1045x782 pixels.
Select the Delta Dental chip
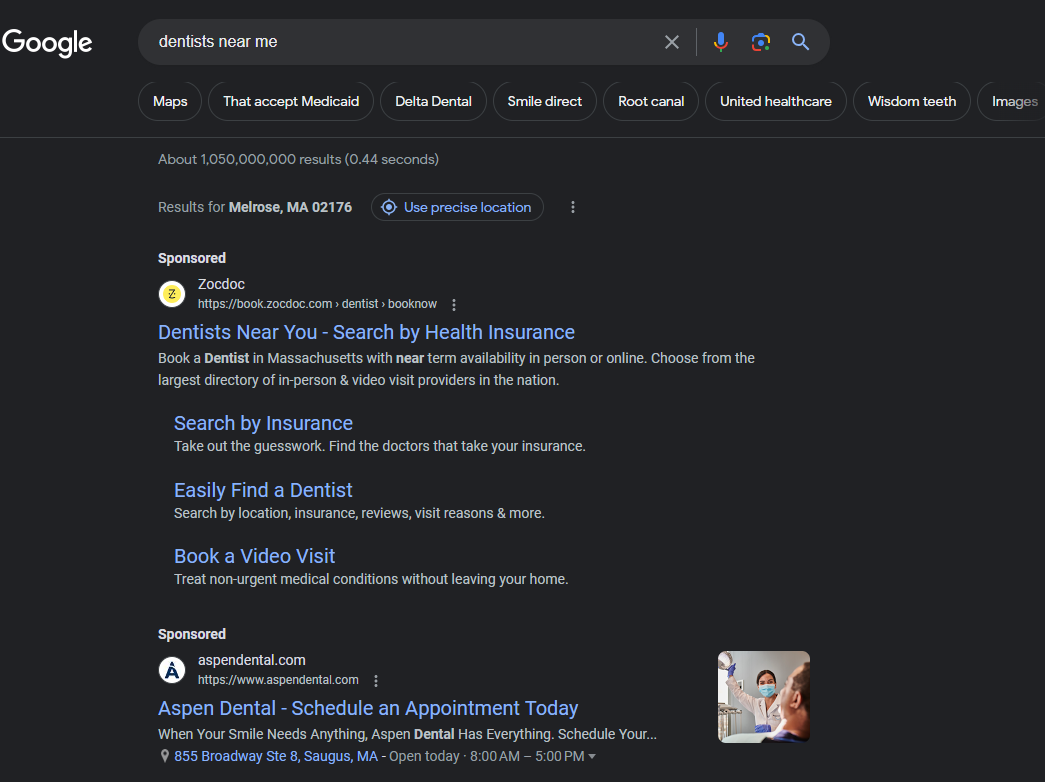click(433, 101)
